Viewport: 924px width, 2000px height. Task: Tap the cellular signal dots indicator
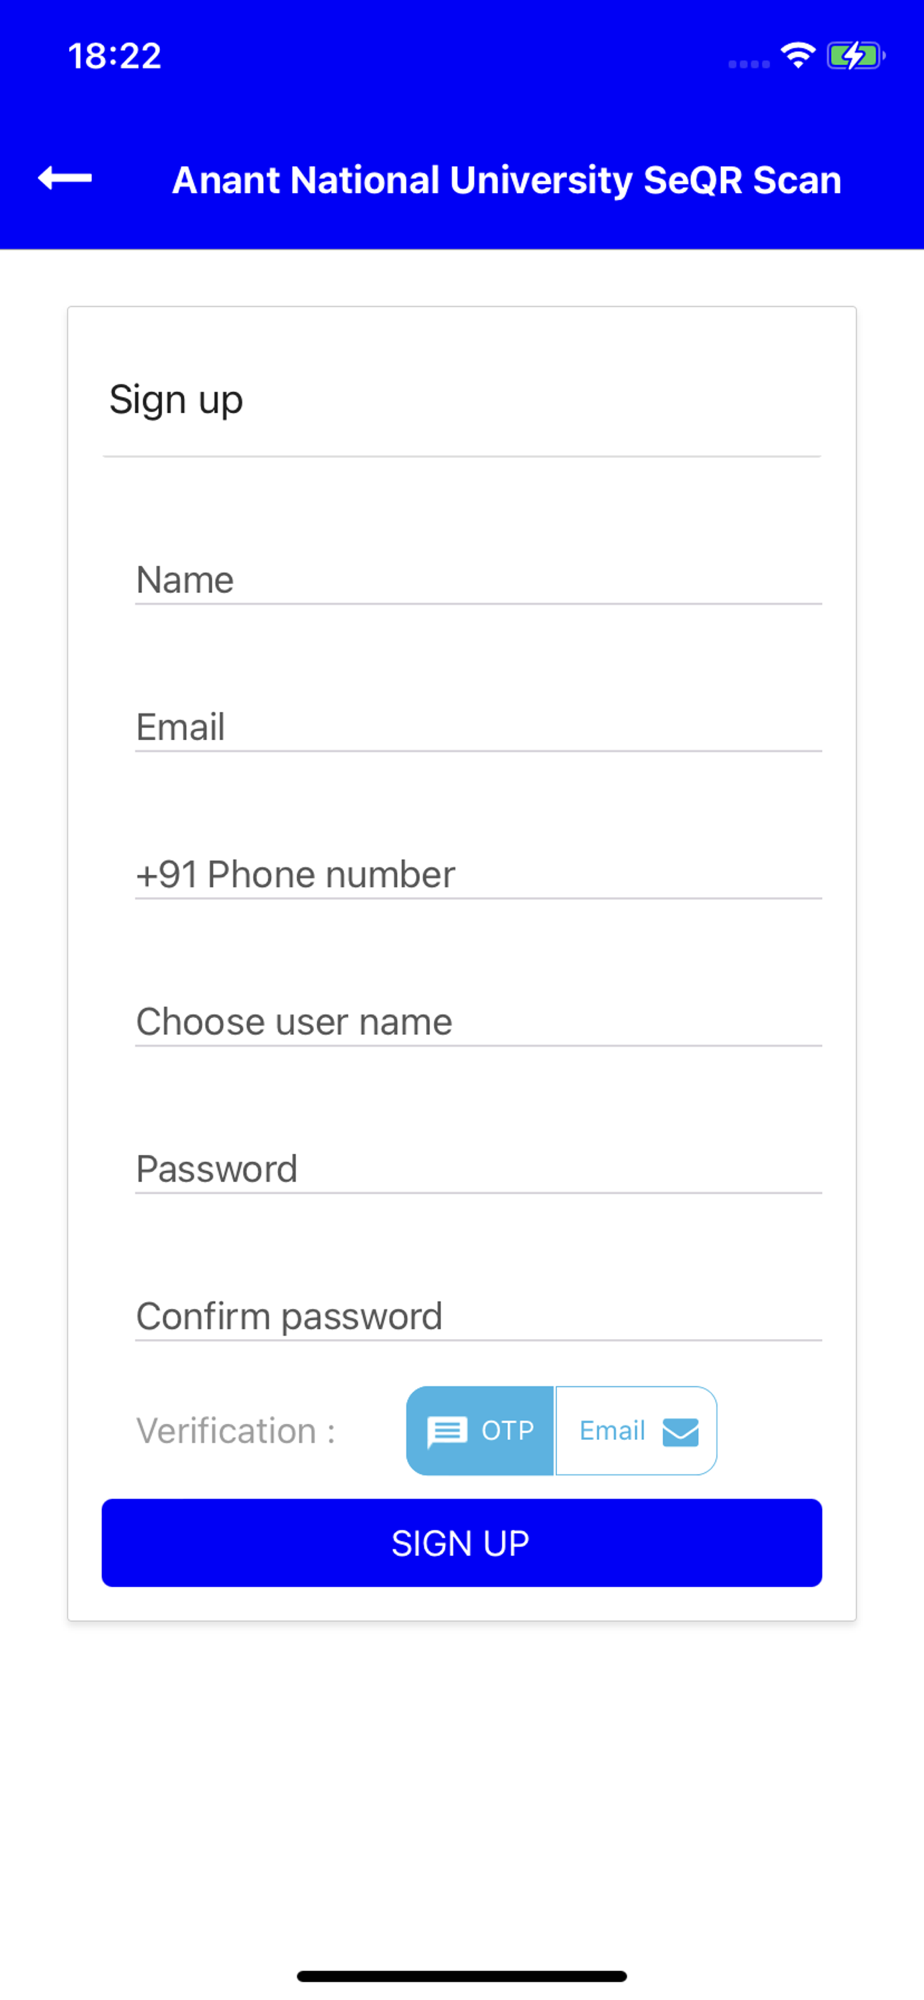[x=749, y=64]
